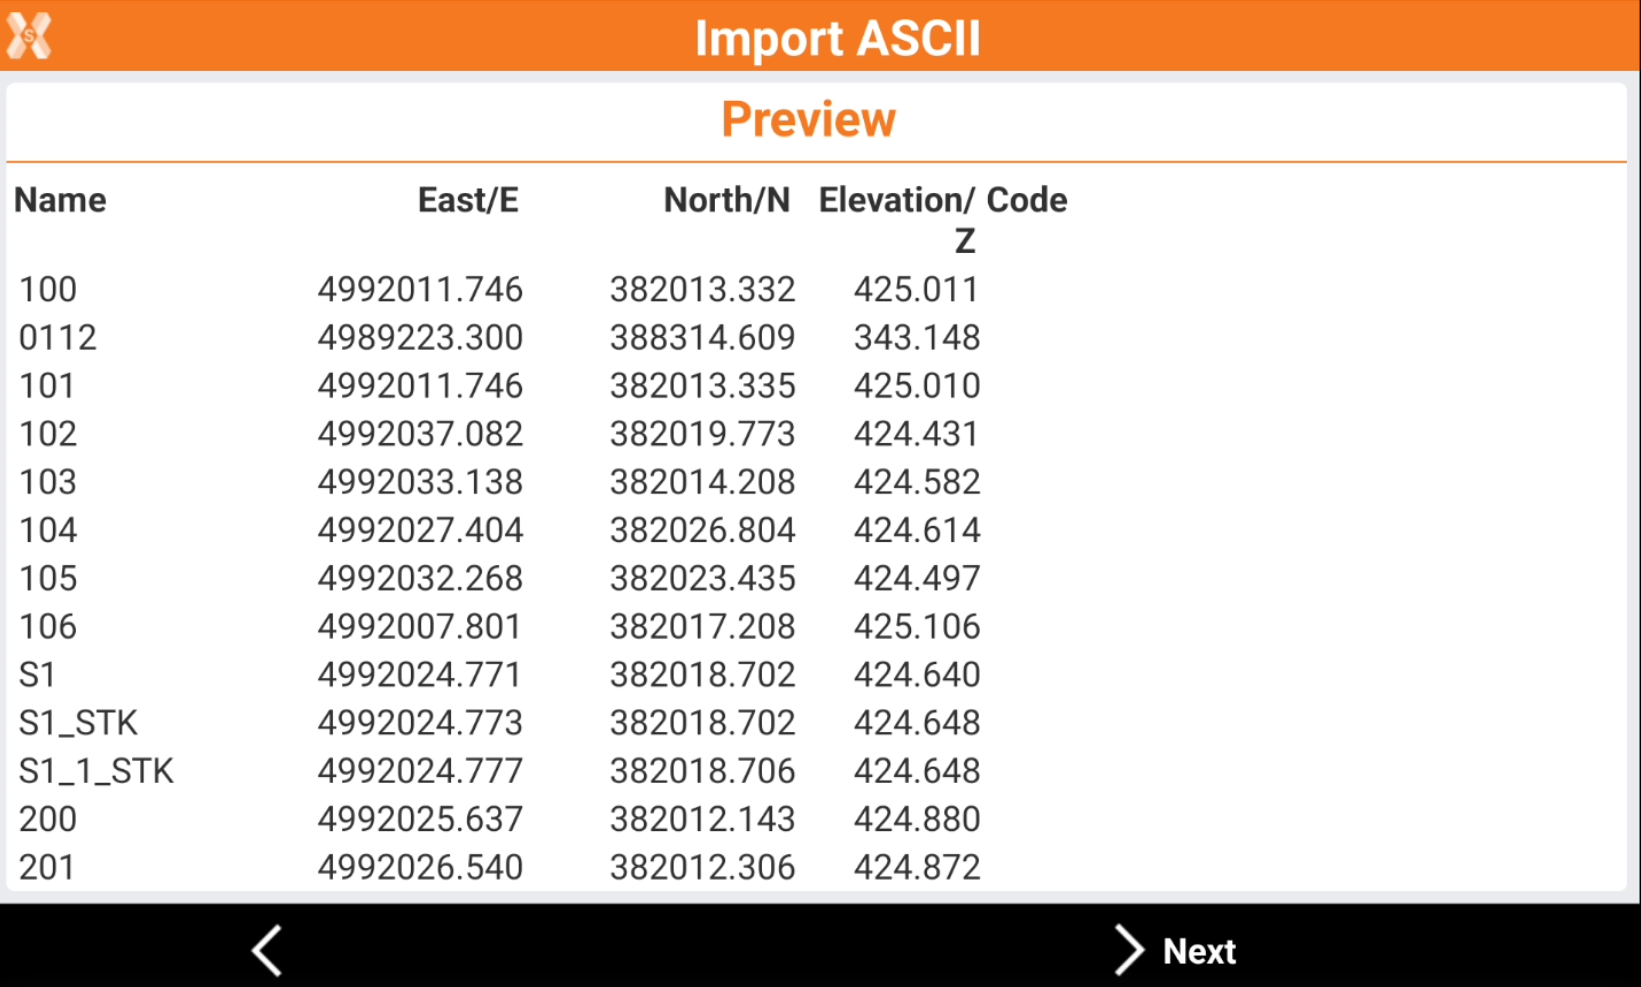Click the North/N column header
Viewport: 1641px width, 987px height.
(726, 201)
